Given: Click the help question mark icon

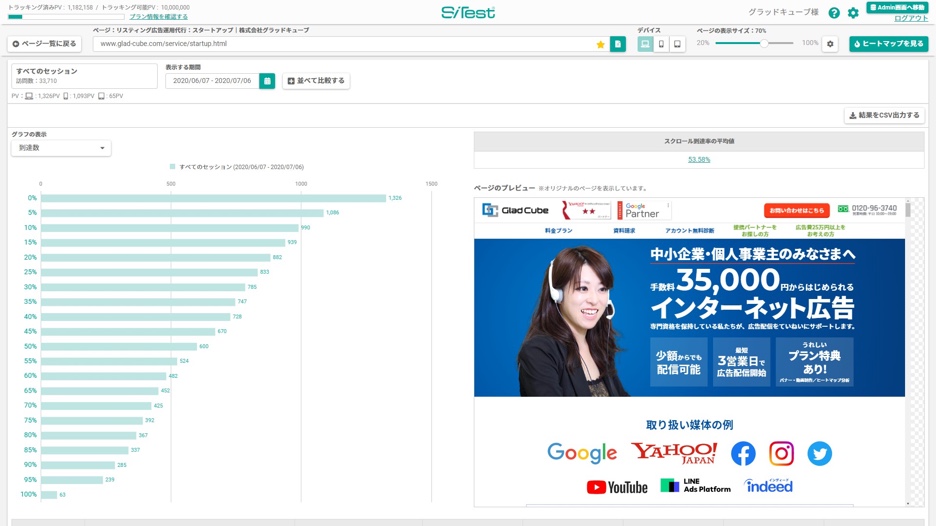Looking at the screenshot, I should (834, 13).
